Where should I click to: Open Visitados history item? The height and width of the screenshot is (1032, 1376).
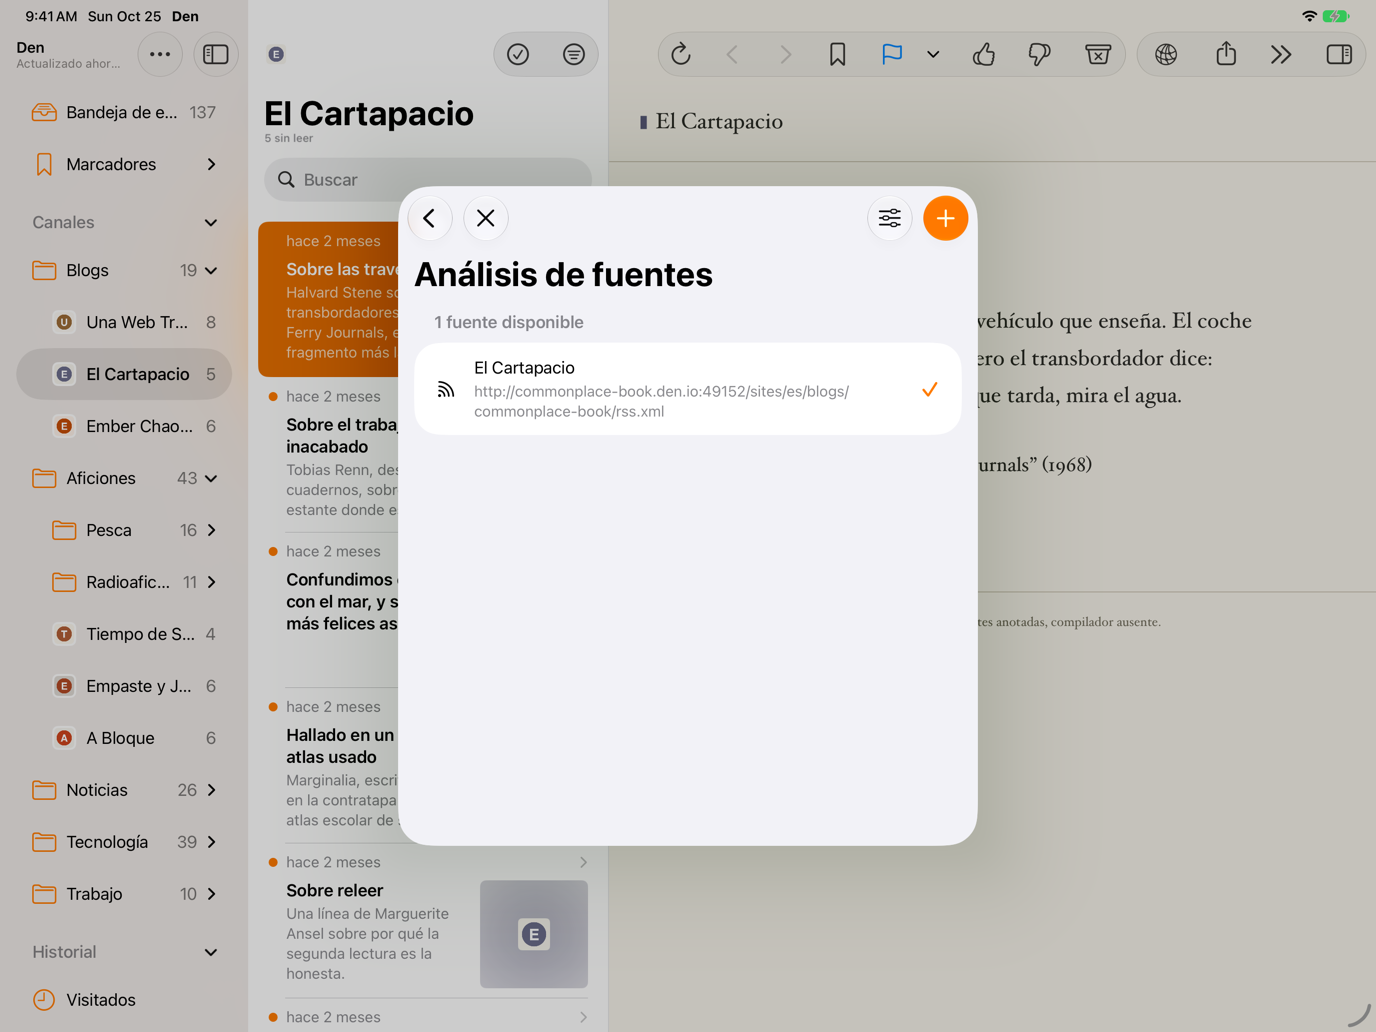tap(124, 1000)
